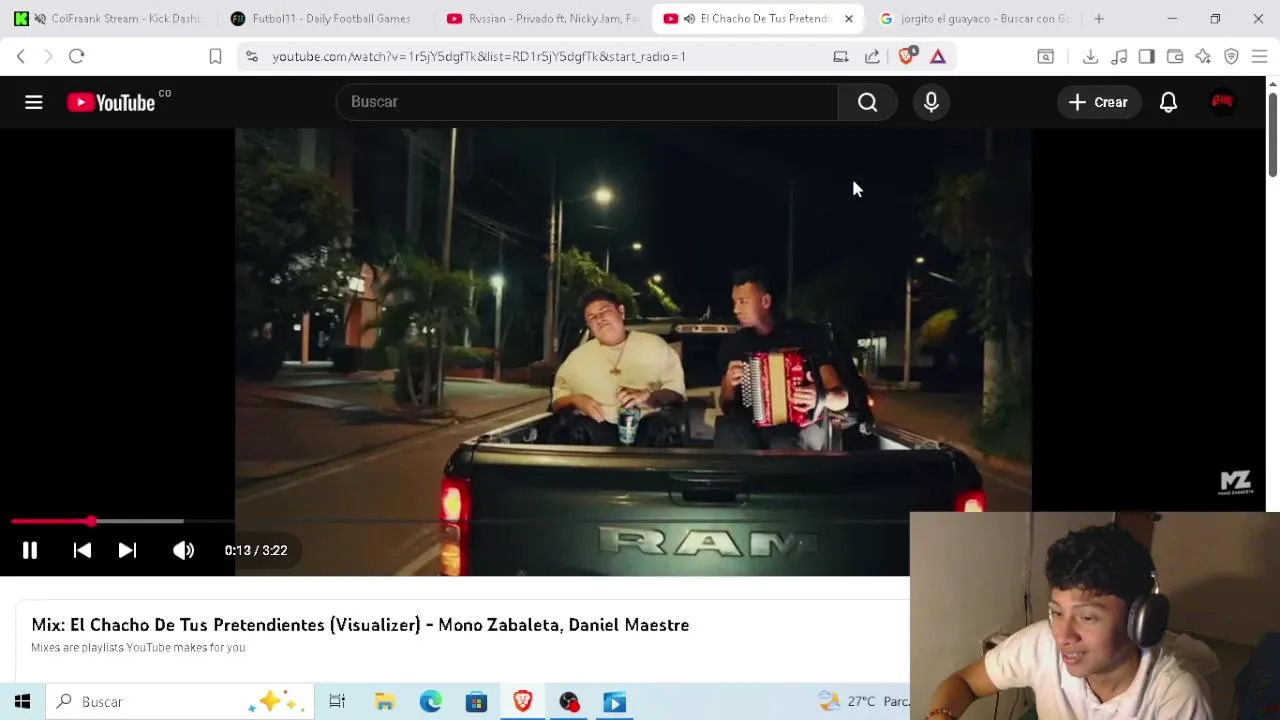Screen dimensions: 1280x720
Task: Go forward in browser history
Action: point(48,57)
